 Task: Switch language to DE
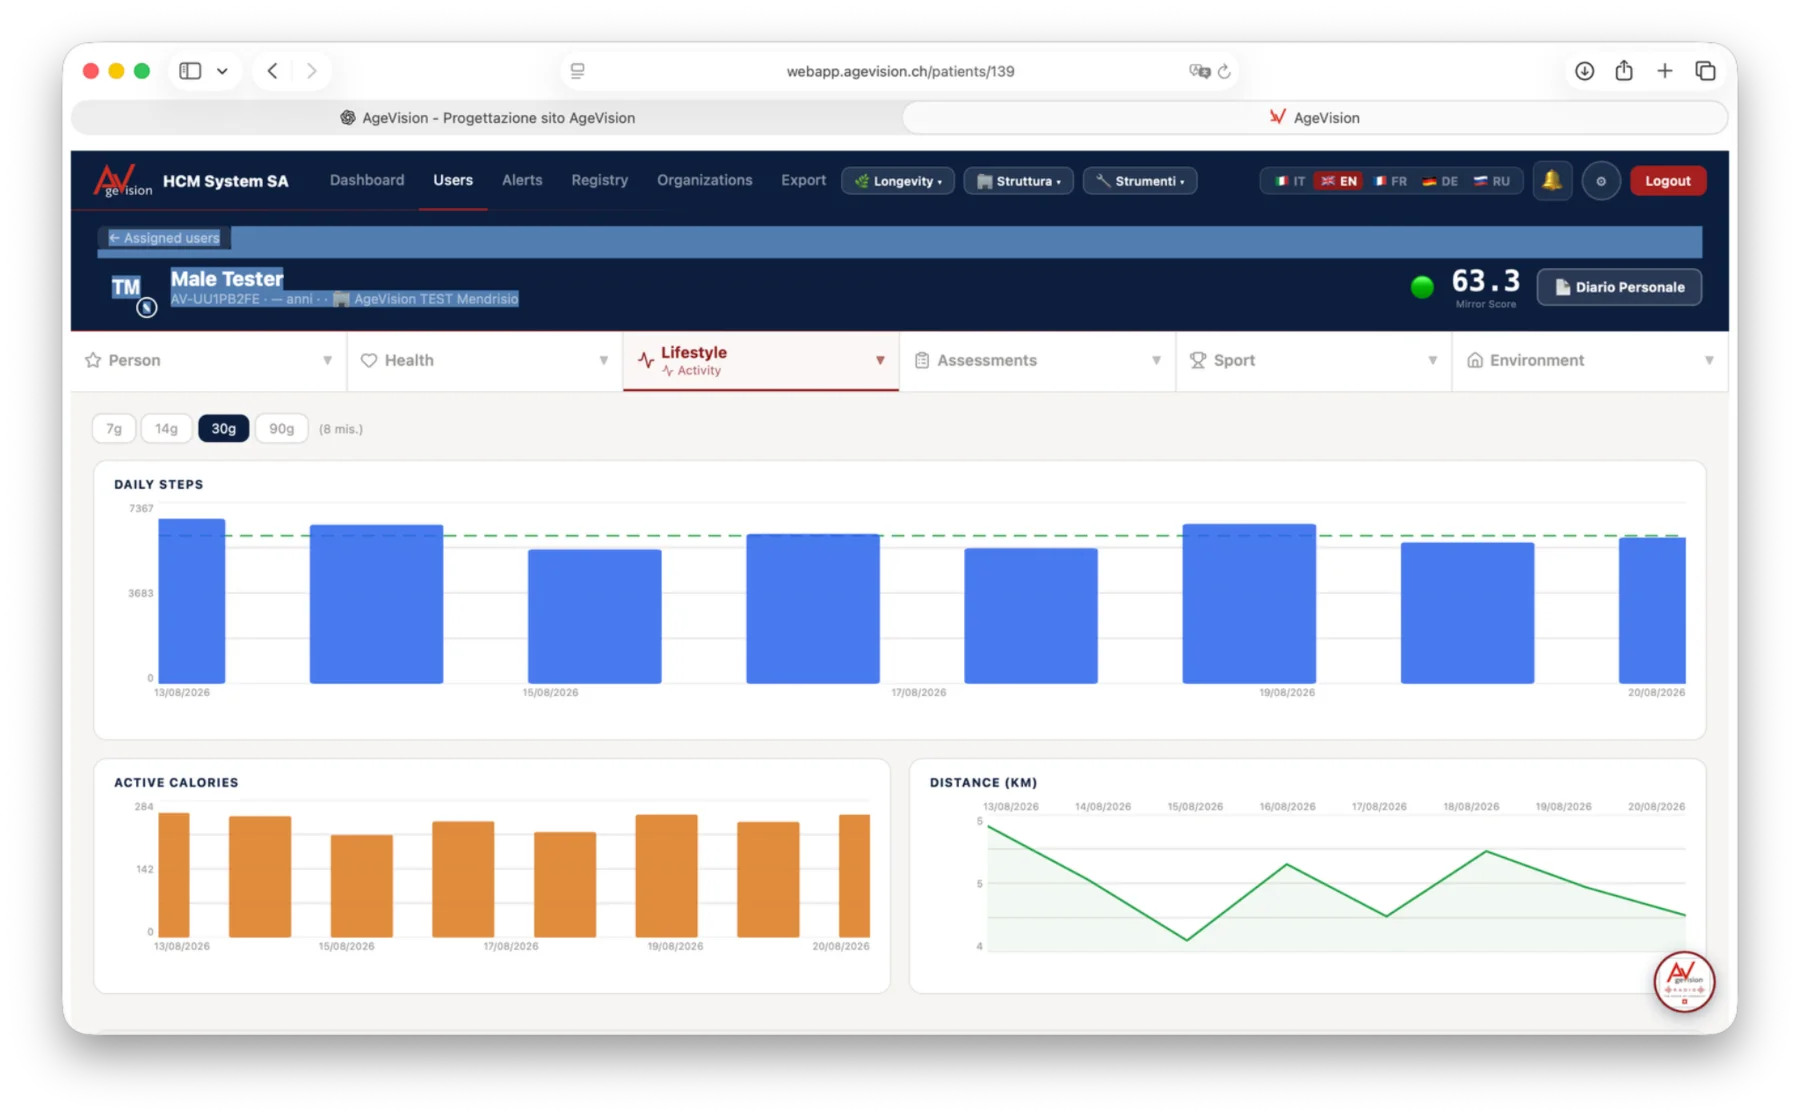[1440, 181]
